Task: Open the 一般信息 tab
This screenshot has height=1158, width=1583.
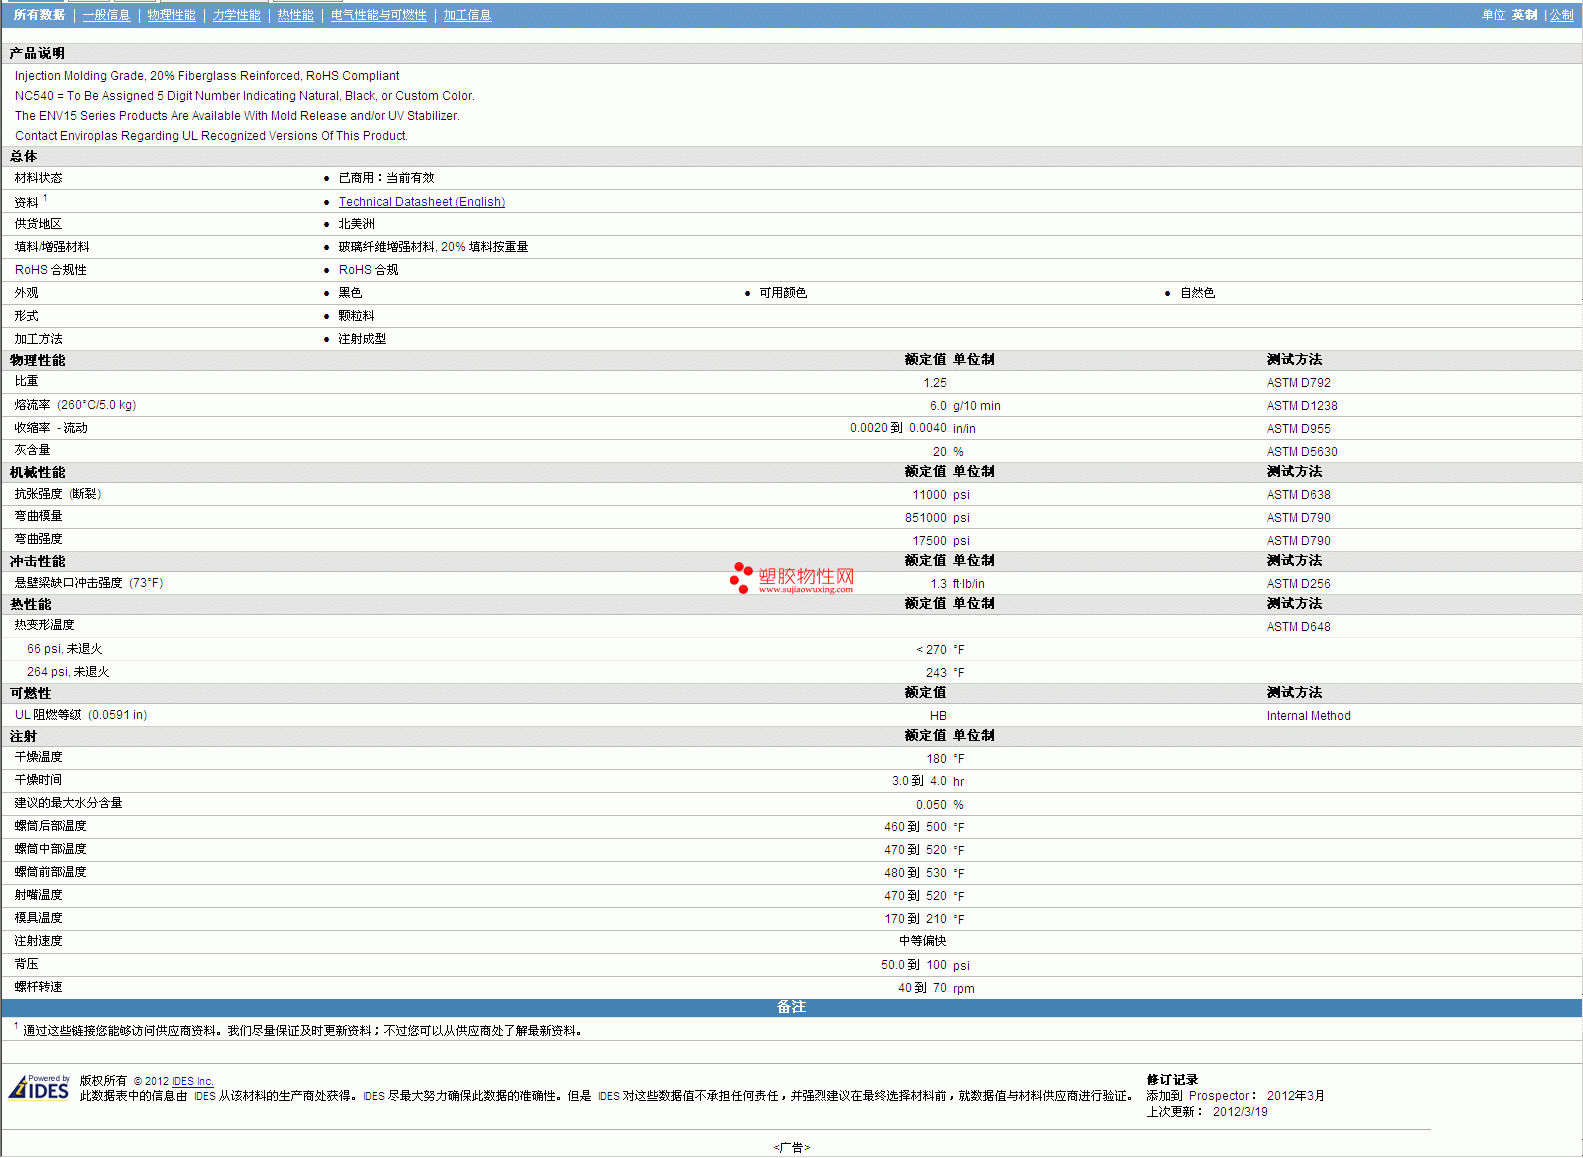Action: 106,15
